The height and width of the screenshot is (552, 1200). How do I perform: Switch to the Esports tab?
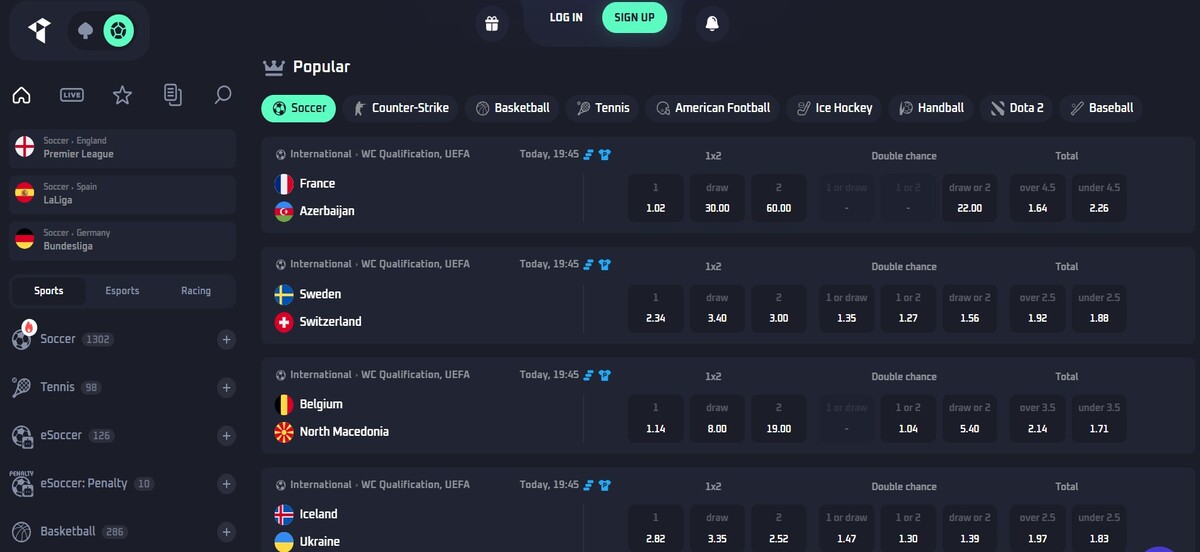tap(122, 291)
